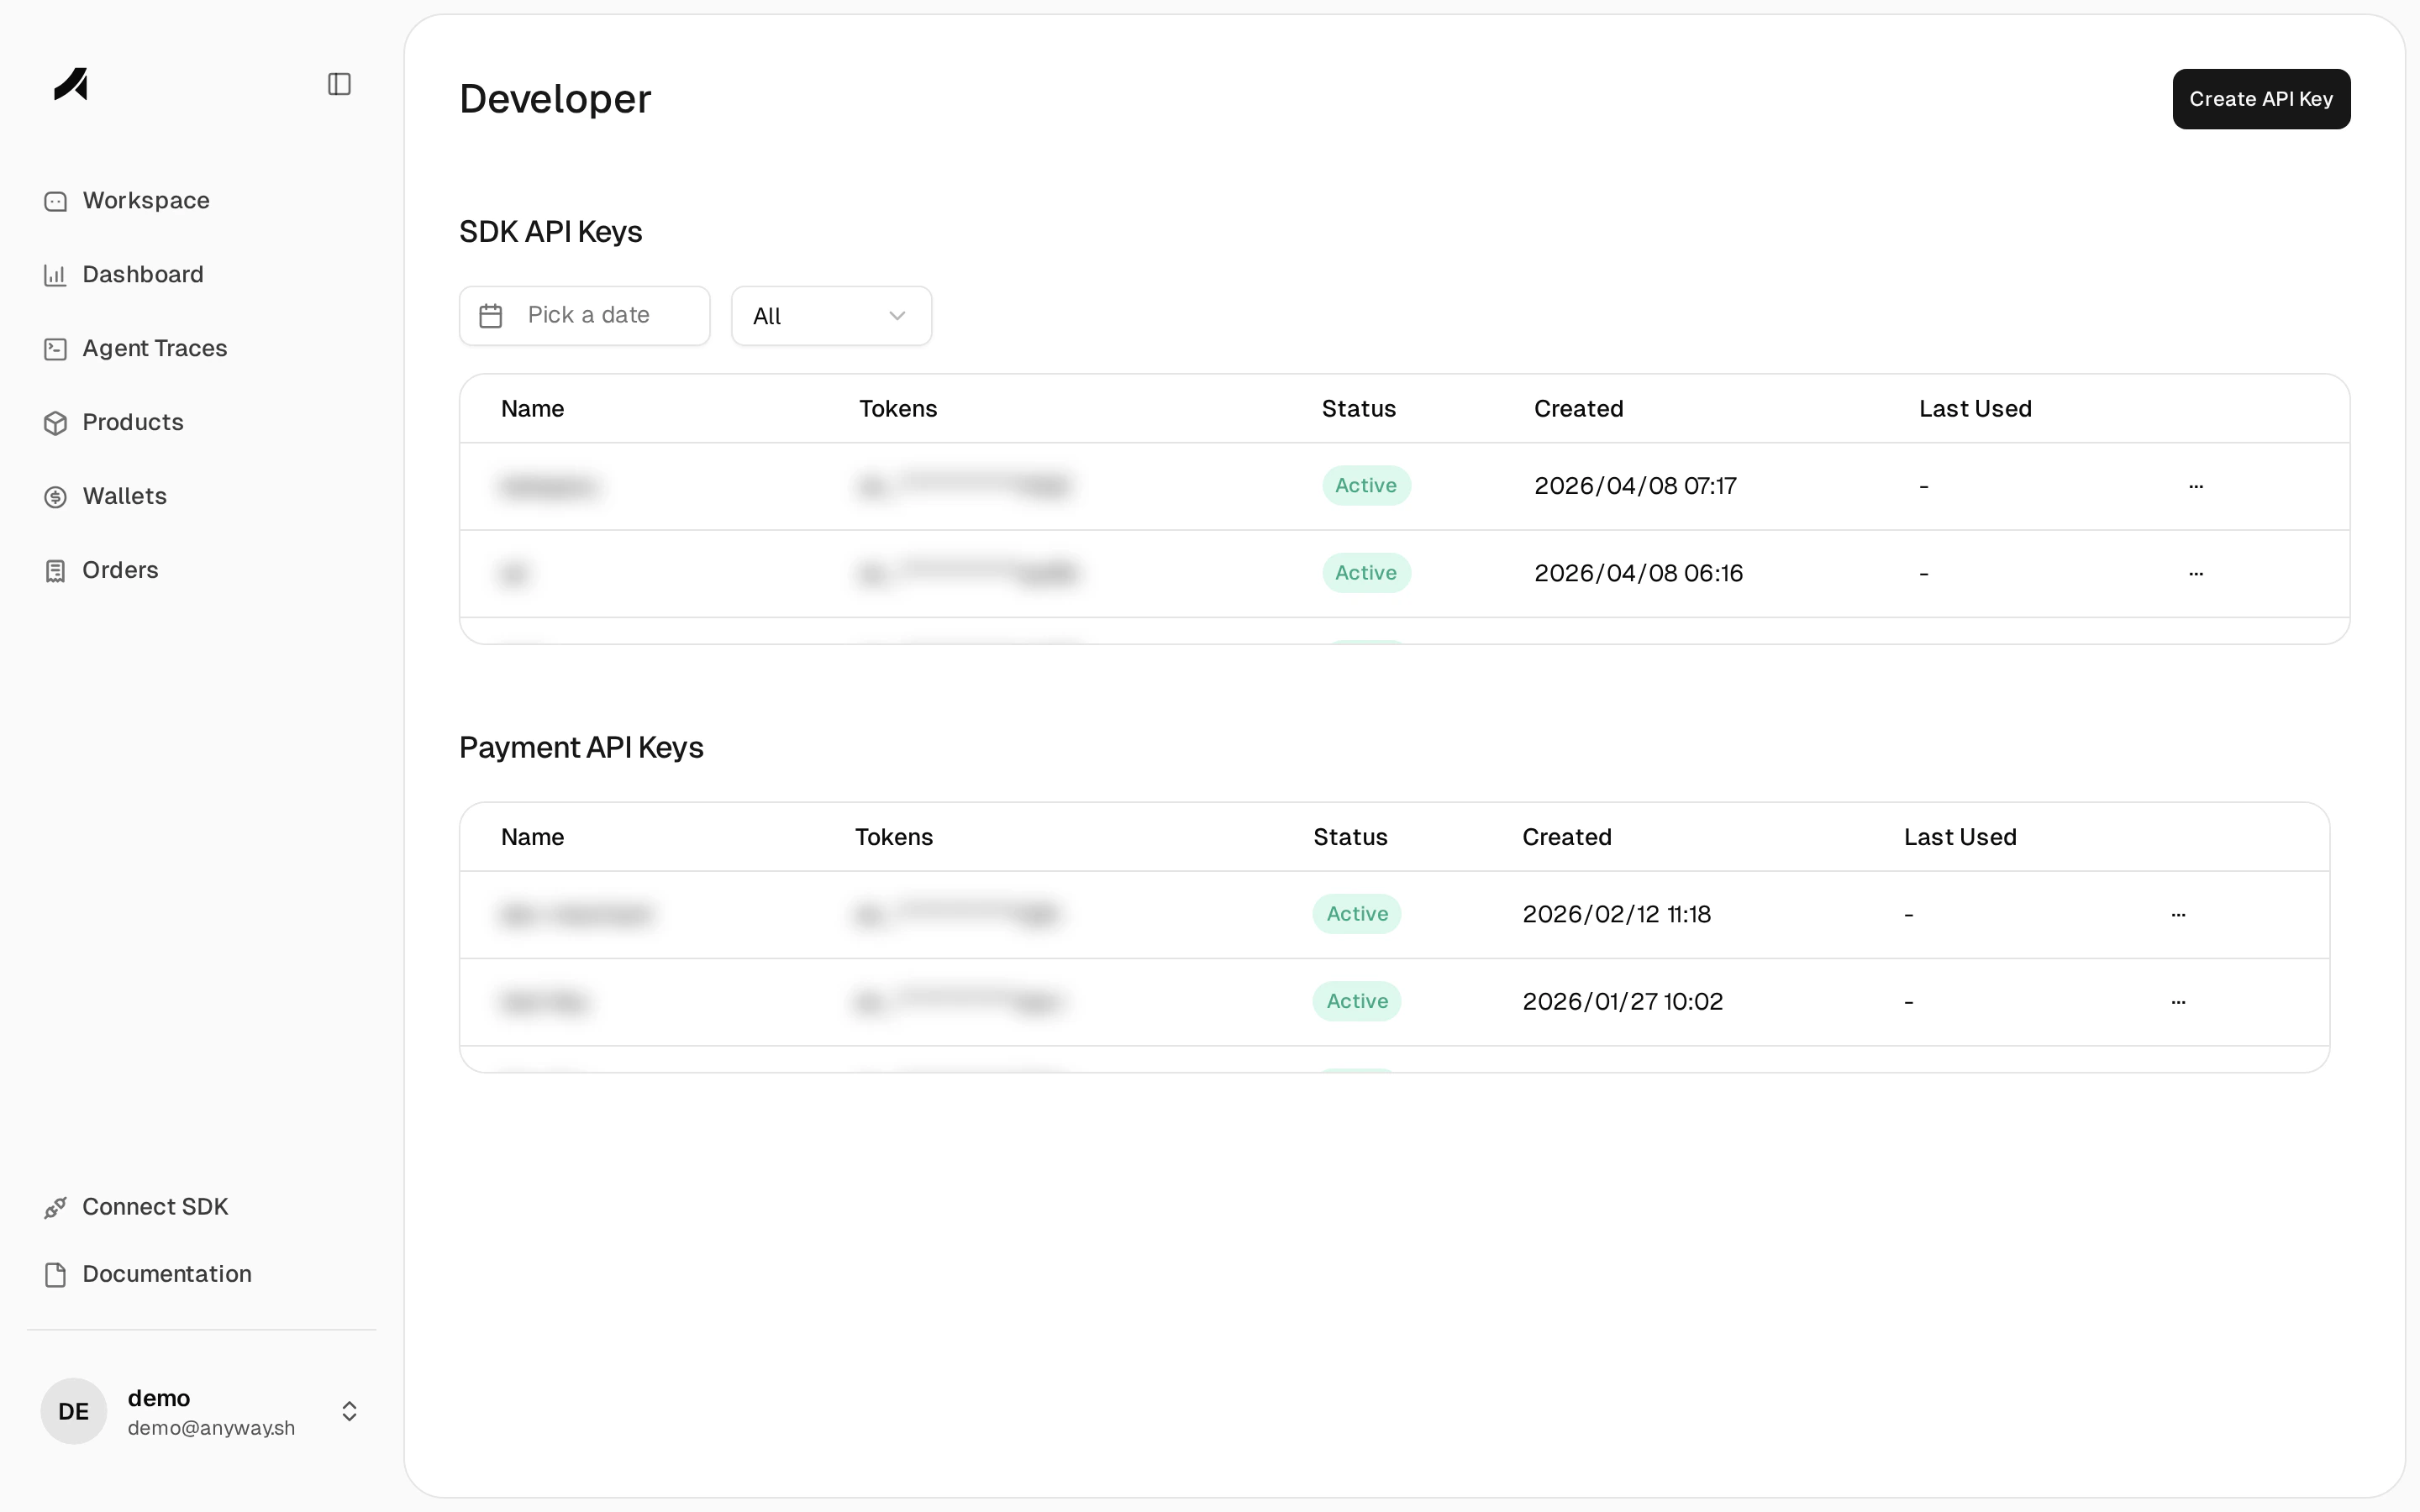Collapse the sidebar using the panel icon

[x=339, y=84]
